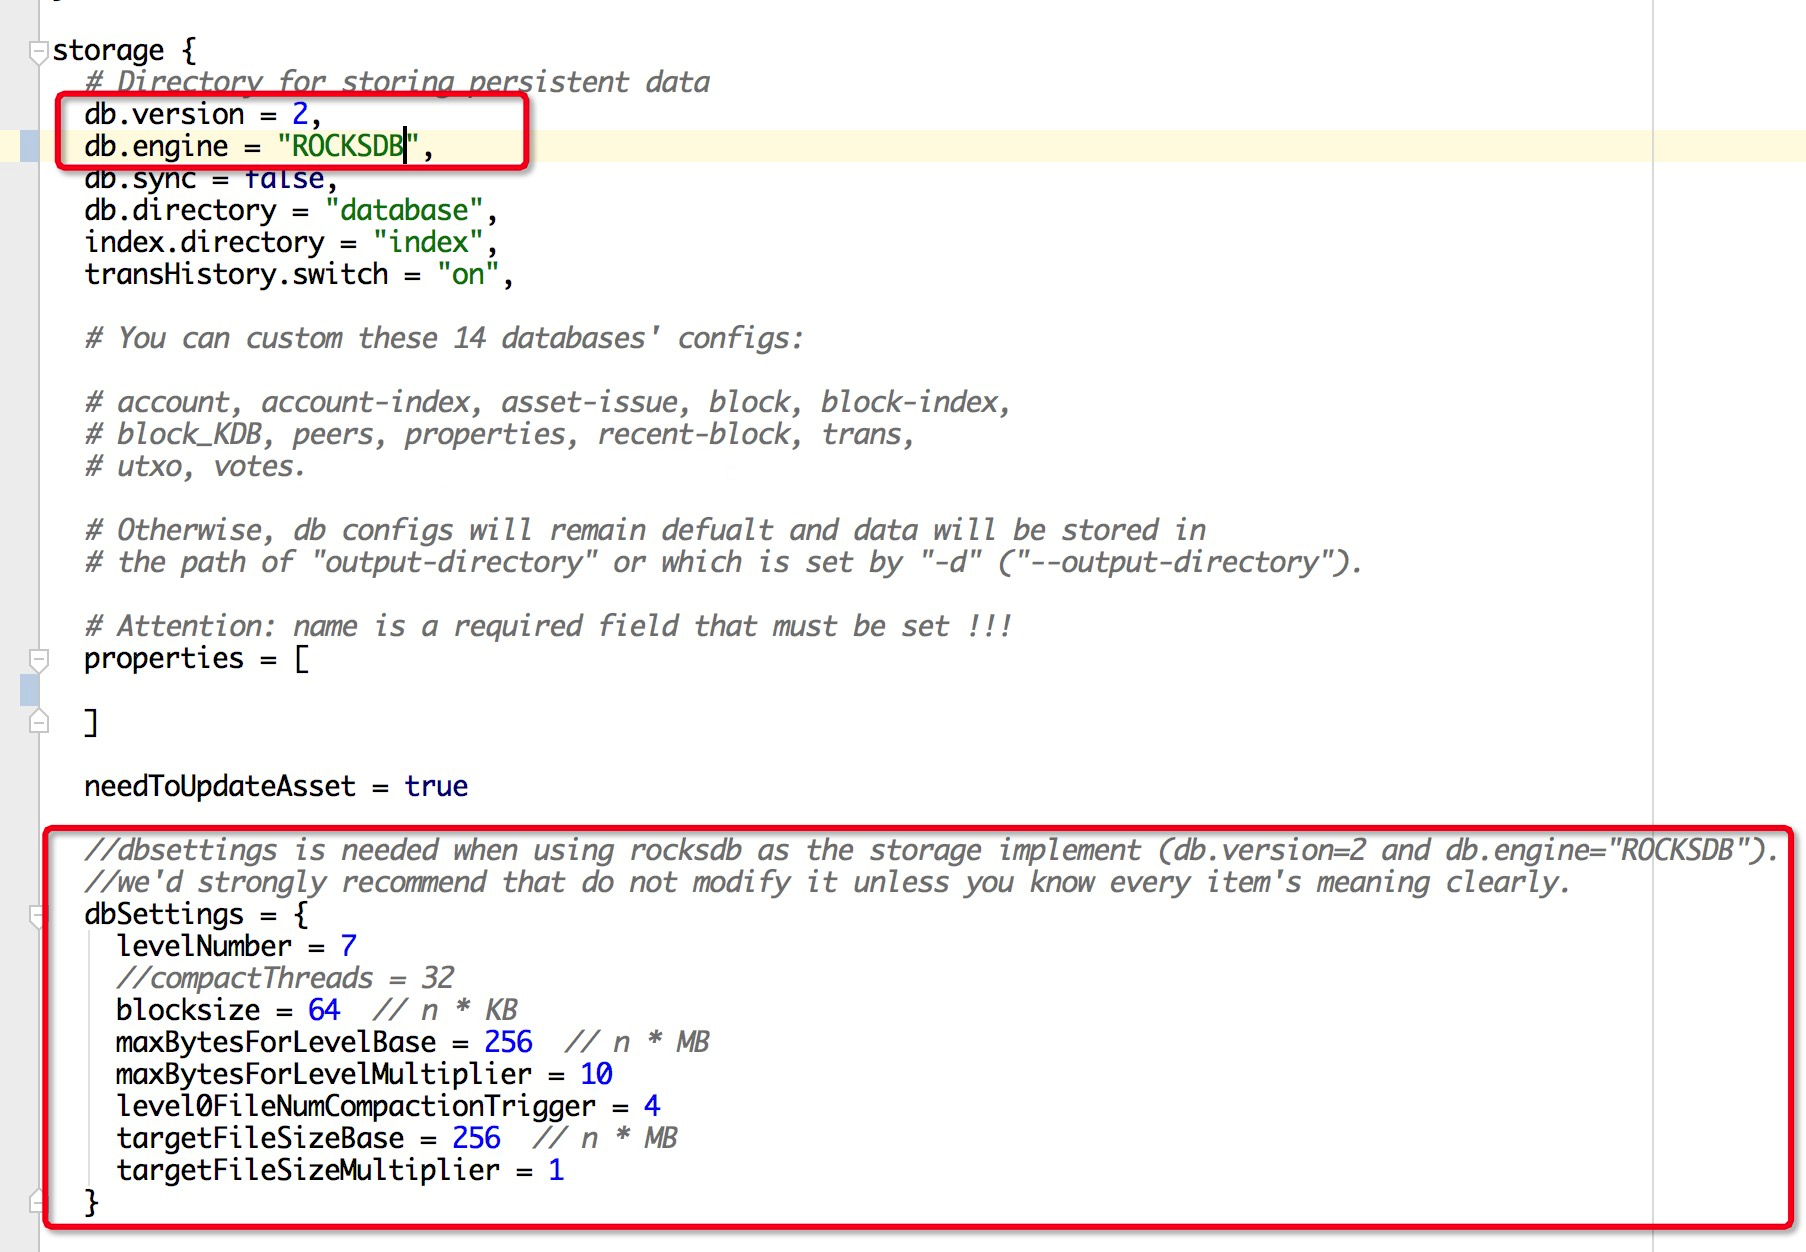The width and height of the screenshot is (1806, 1252).
Task: Click the properties key name
Action: coord(164,658)
